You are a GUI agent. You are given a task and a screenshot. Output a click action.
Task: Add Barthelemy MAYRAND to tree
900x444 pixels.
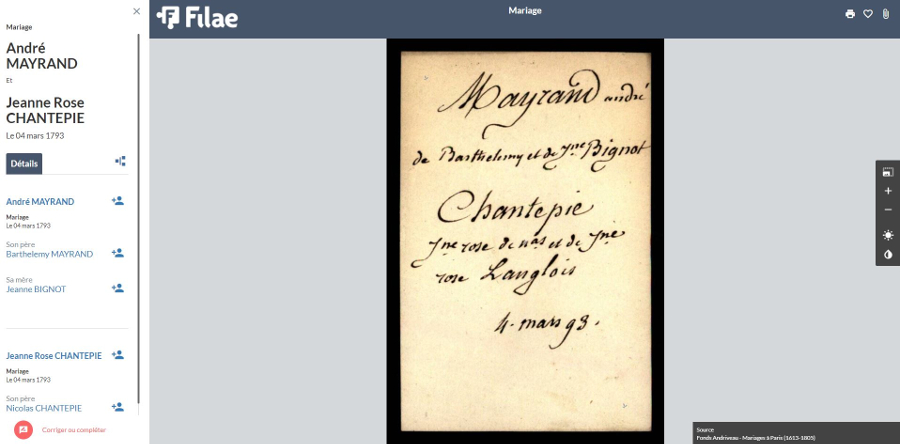[x=118, y=254]
